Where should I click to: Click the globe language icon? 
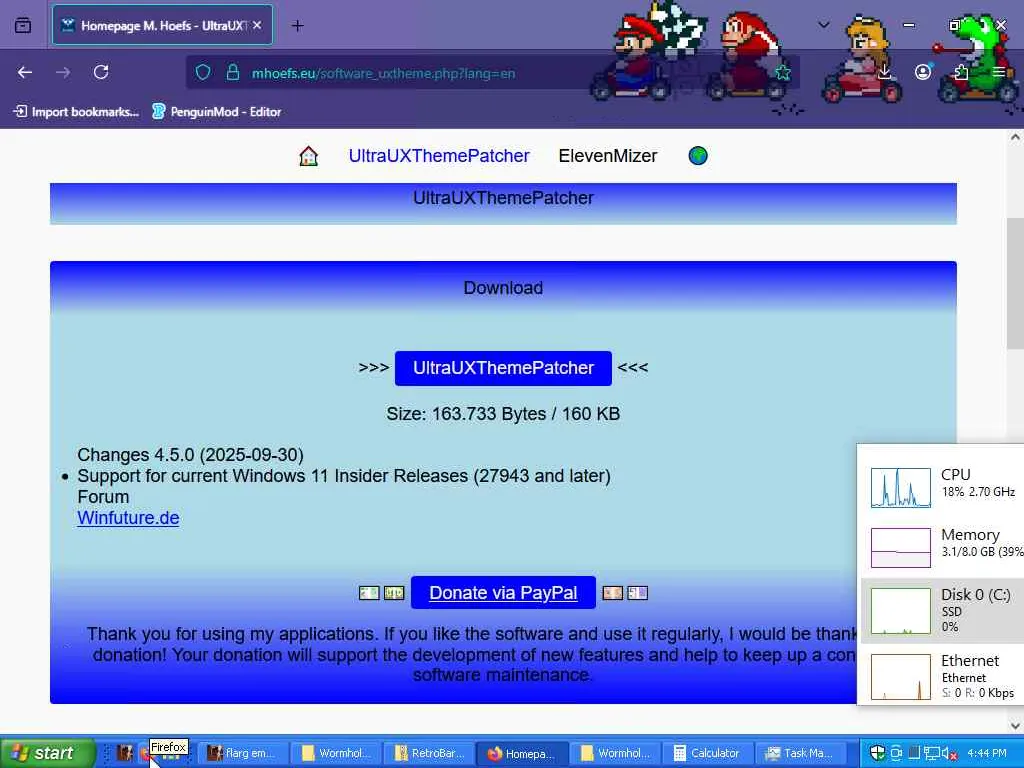[698, 156]
